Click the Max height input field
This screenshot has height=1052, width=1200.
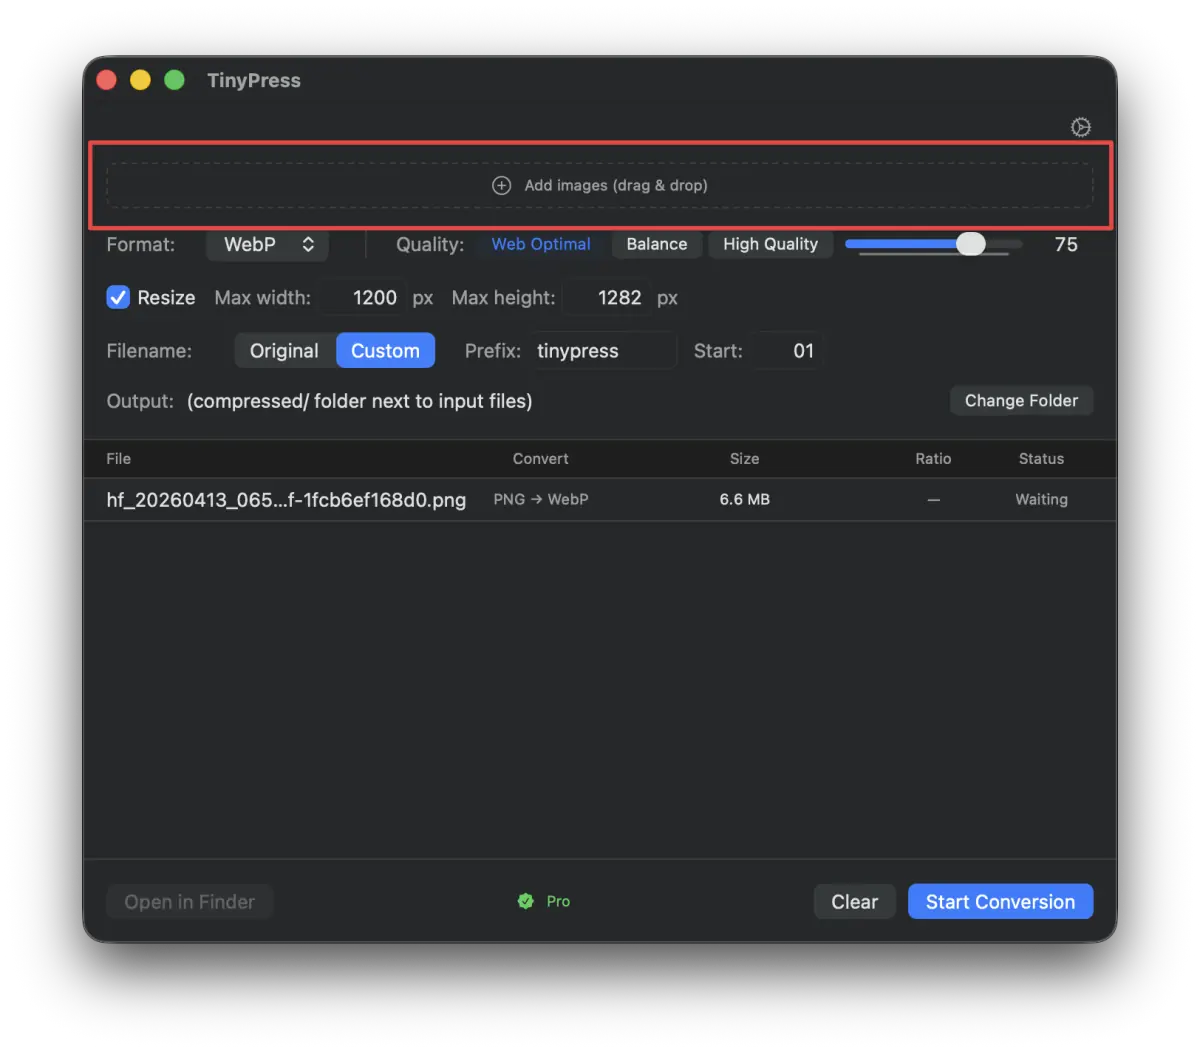point(608,298)
